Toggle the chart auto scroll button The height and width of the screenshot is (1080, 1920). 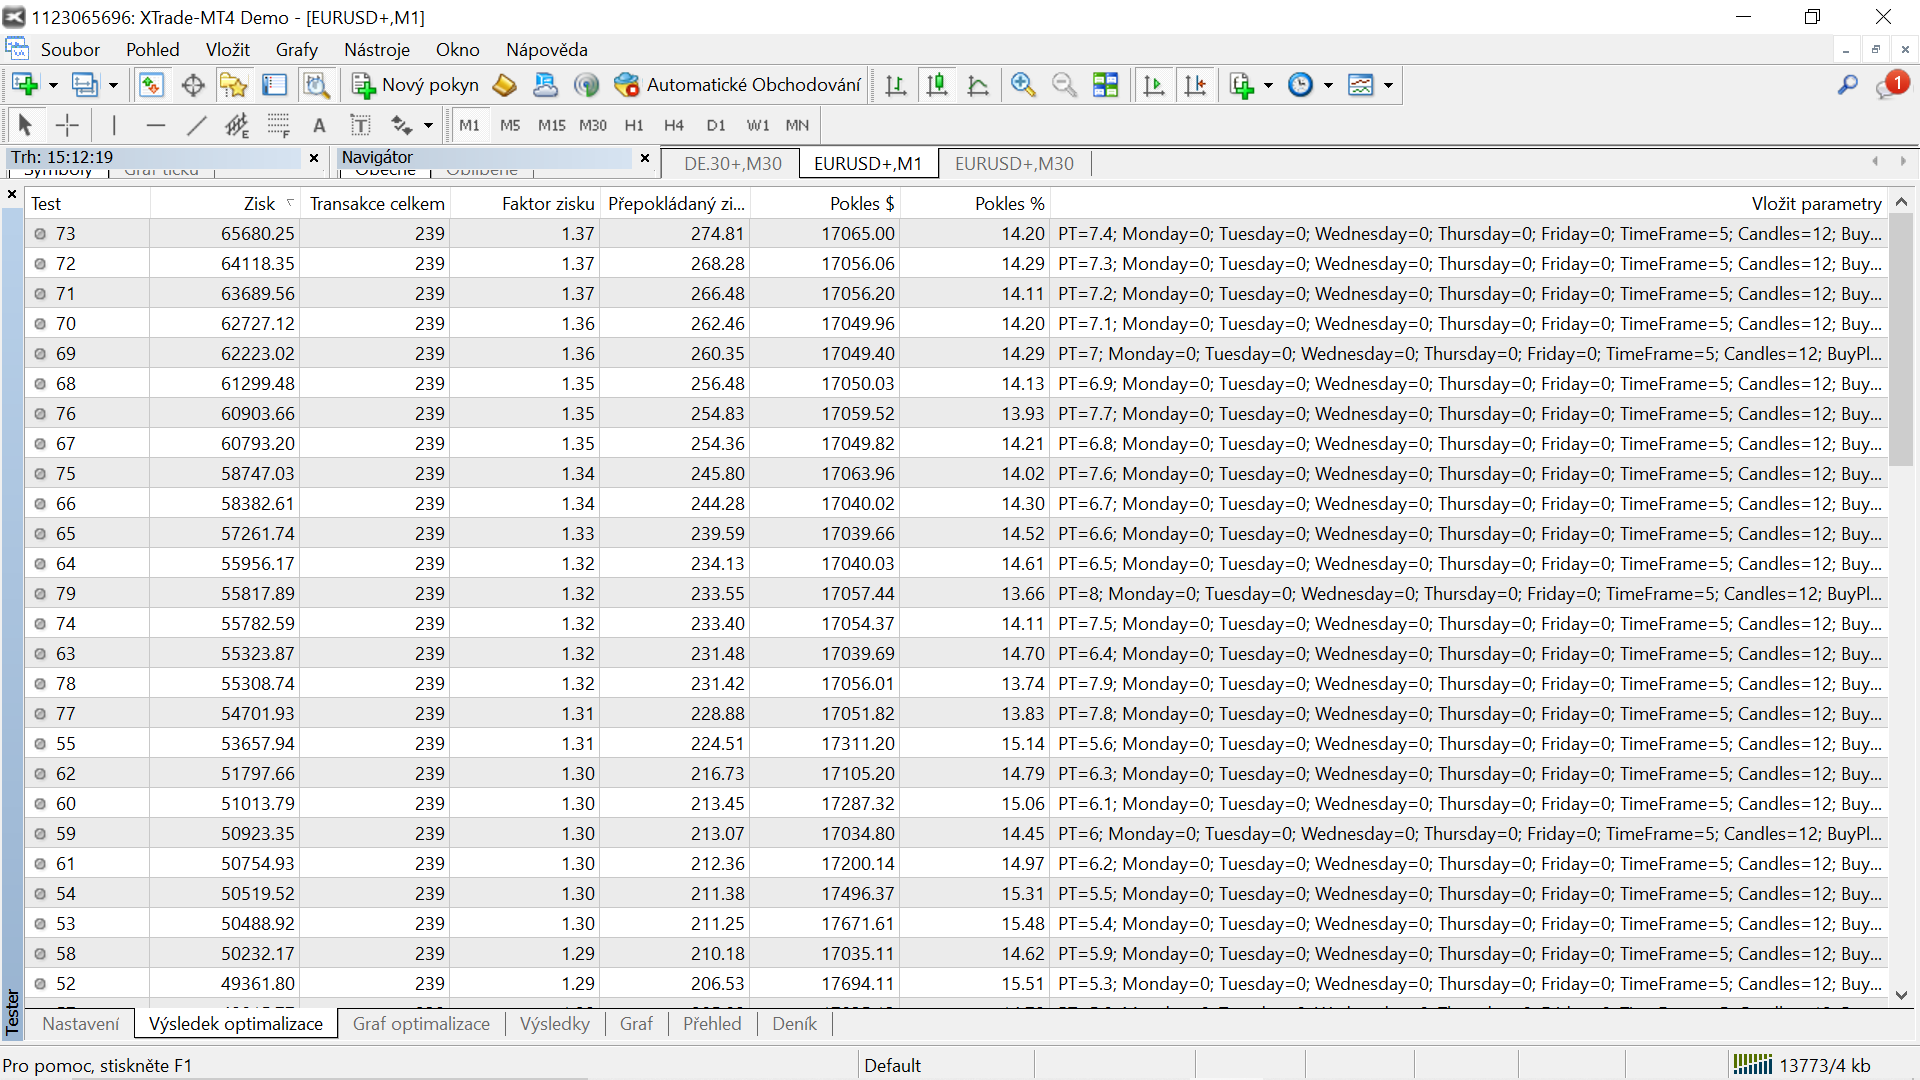click(x=1153, y=85)
